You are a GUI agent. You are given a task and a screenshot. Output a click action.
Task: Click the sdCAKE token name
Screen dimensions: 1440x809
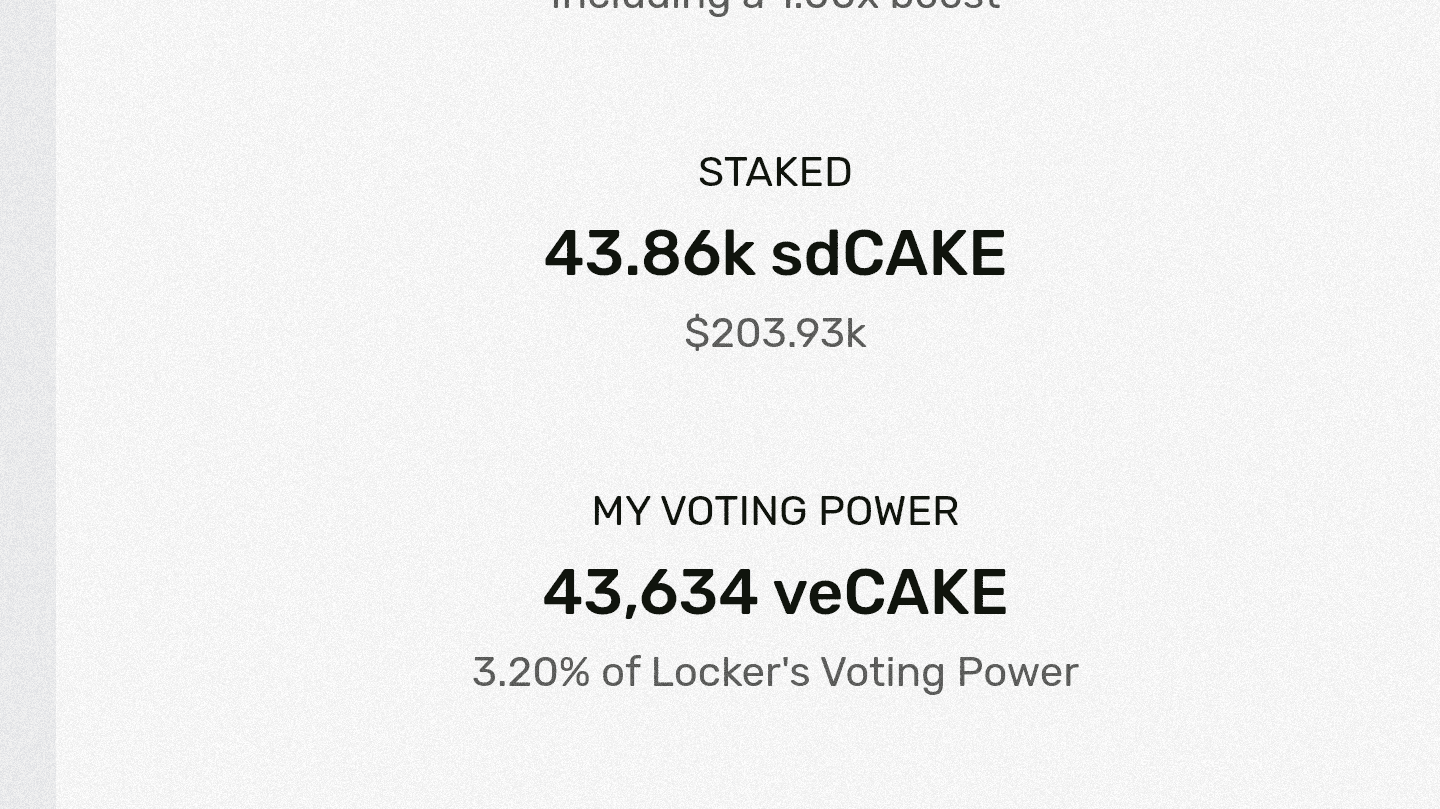(888, 254)
